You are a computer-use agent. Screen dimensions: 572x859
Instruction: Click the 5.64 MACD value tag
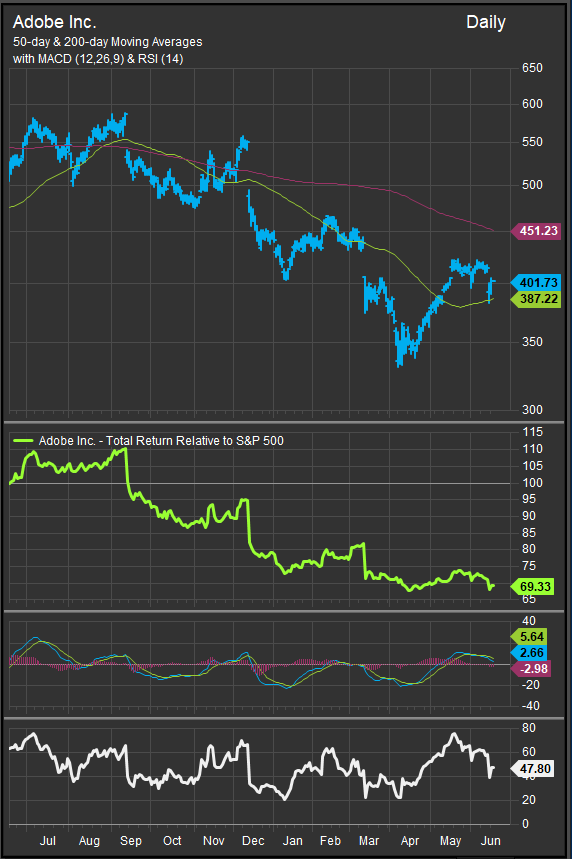529,637
